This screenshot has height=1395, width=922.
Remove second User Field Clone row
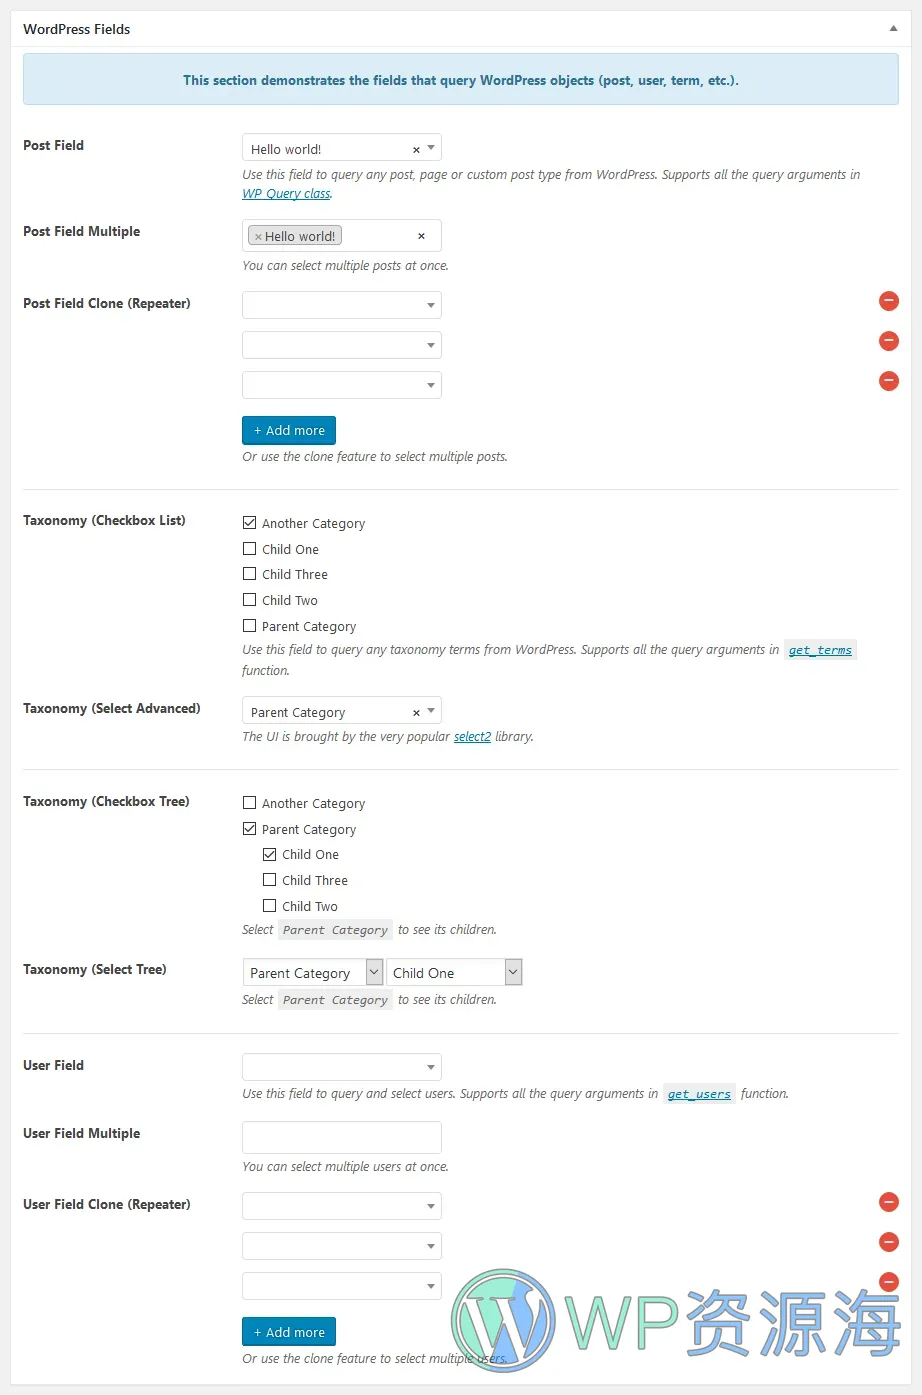coord(888,1242)
